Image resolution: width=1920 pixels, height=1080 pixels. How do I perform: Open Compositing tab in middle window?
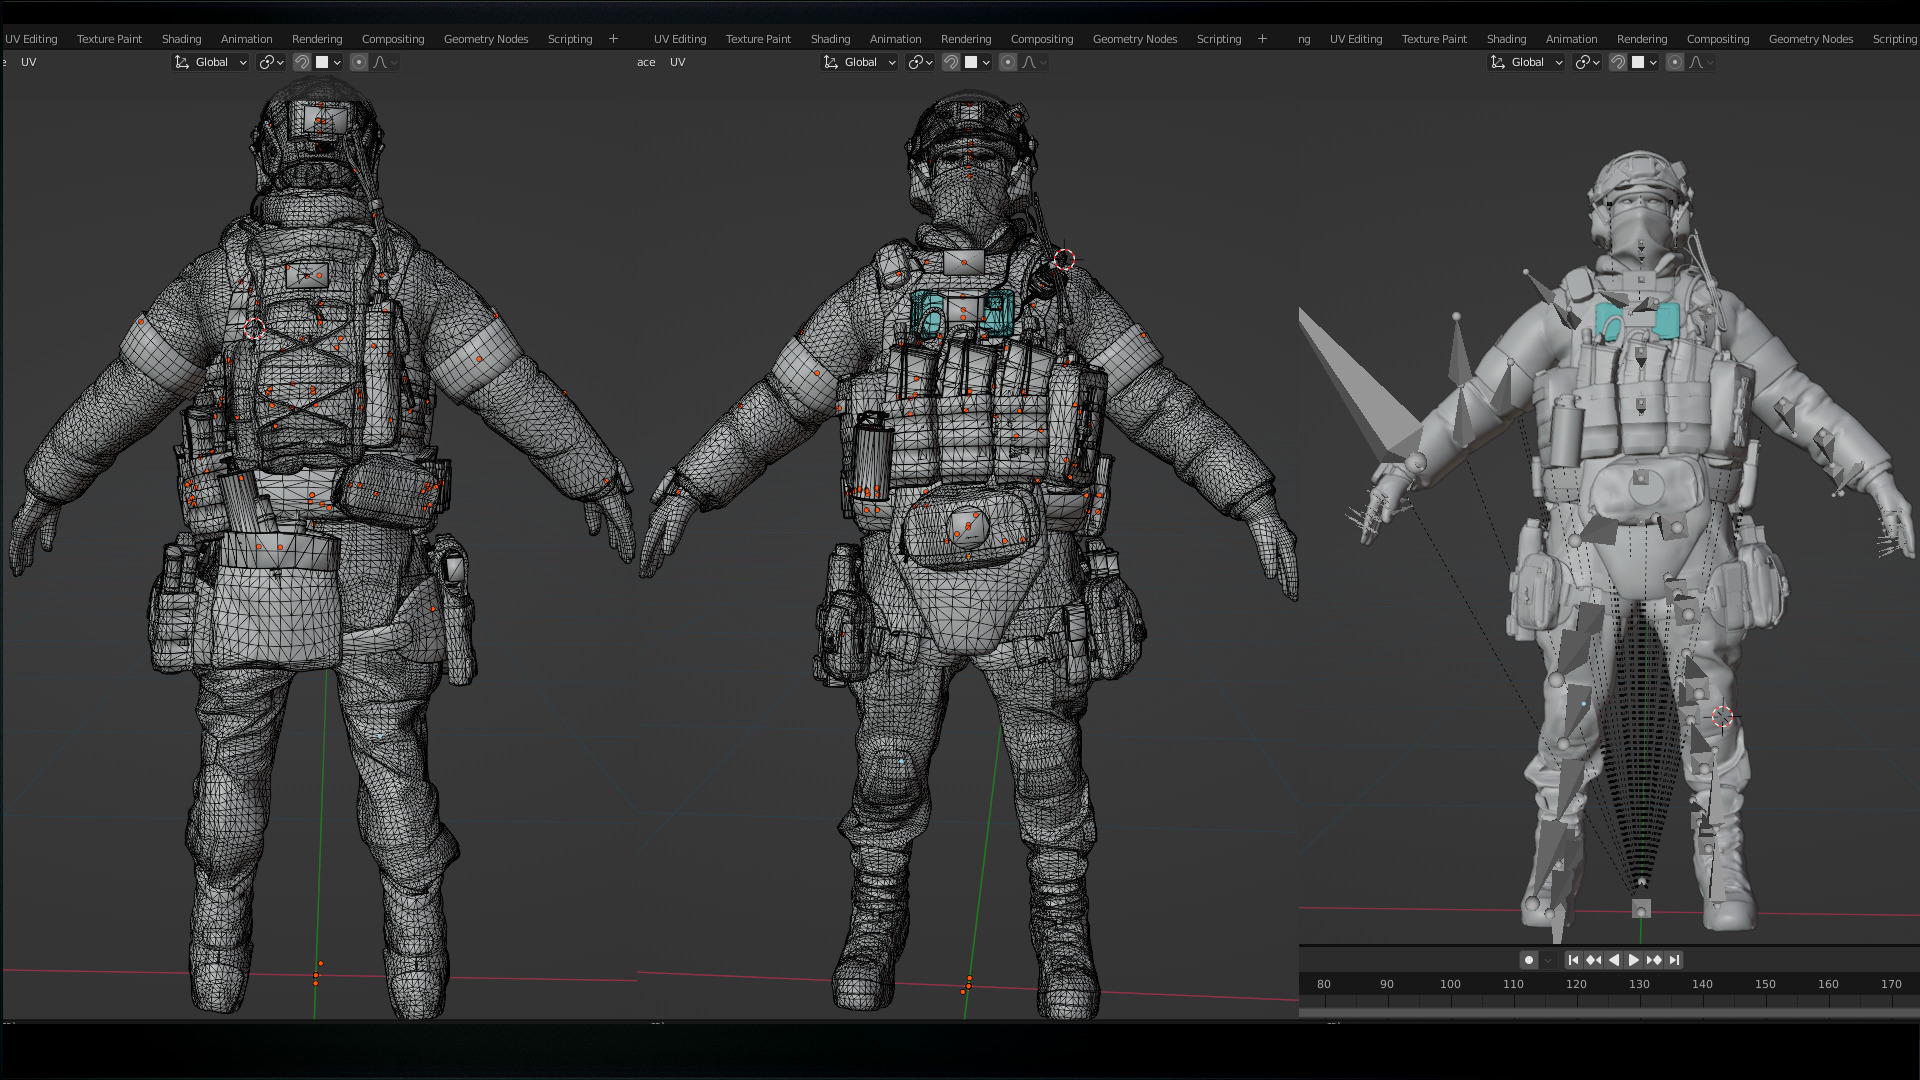[x=1042, y=39]
